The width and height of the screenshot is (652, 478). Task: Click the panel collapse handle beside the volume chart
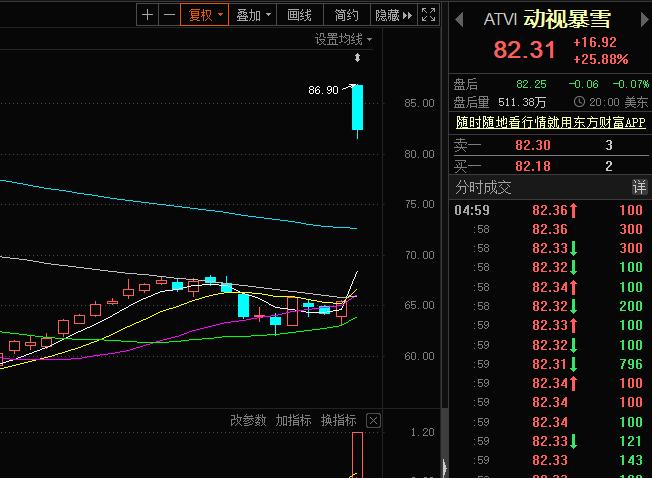point(445,467)
